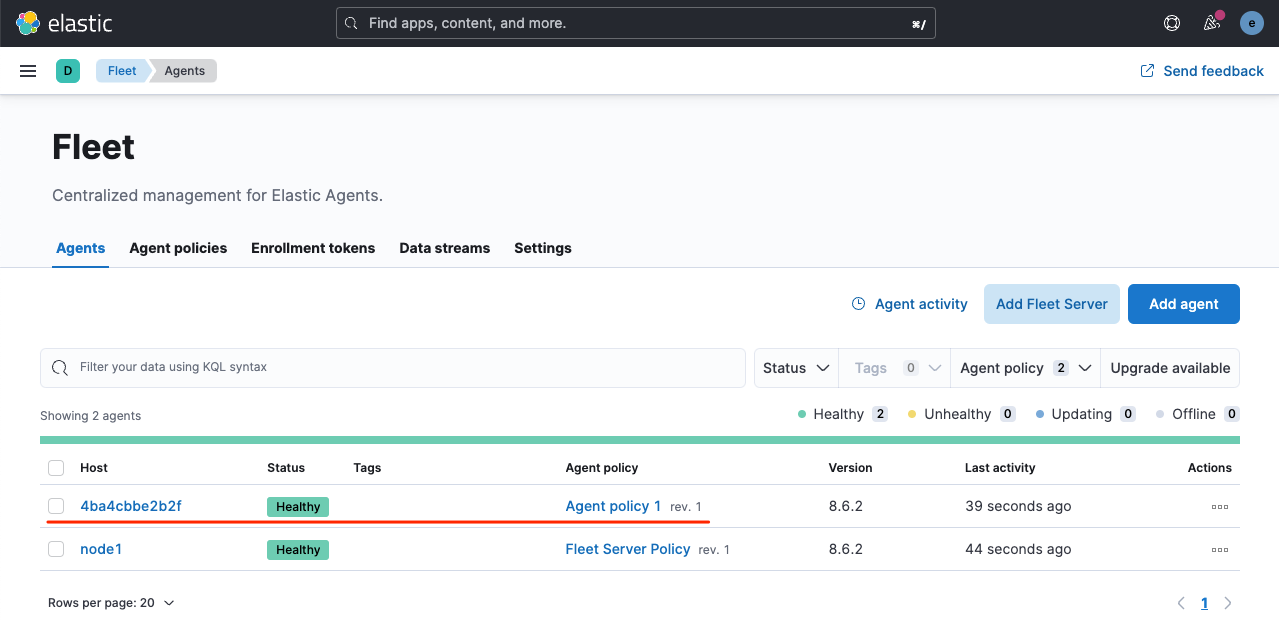Screen dimensions: 1279x620
Task: Open the help lifebuoy icon
Action: (1172, 23)
